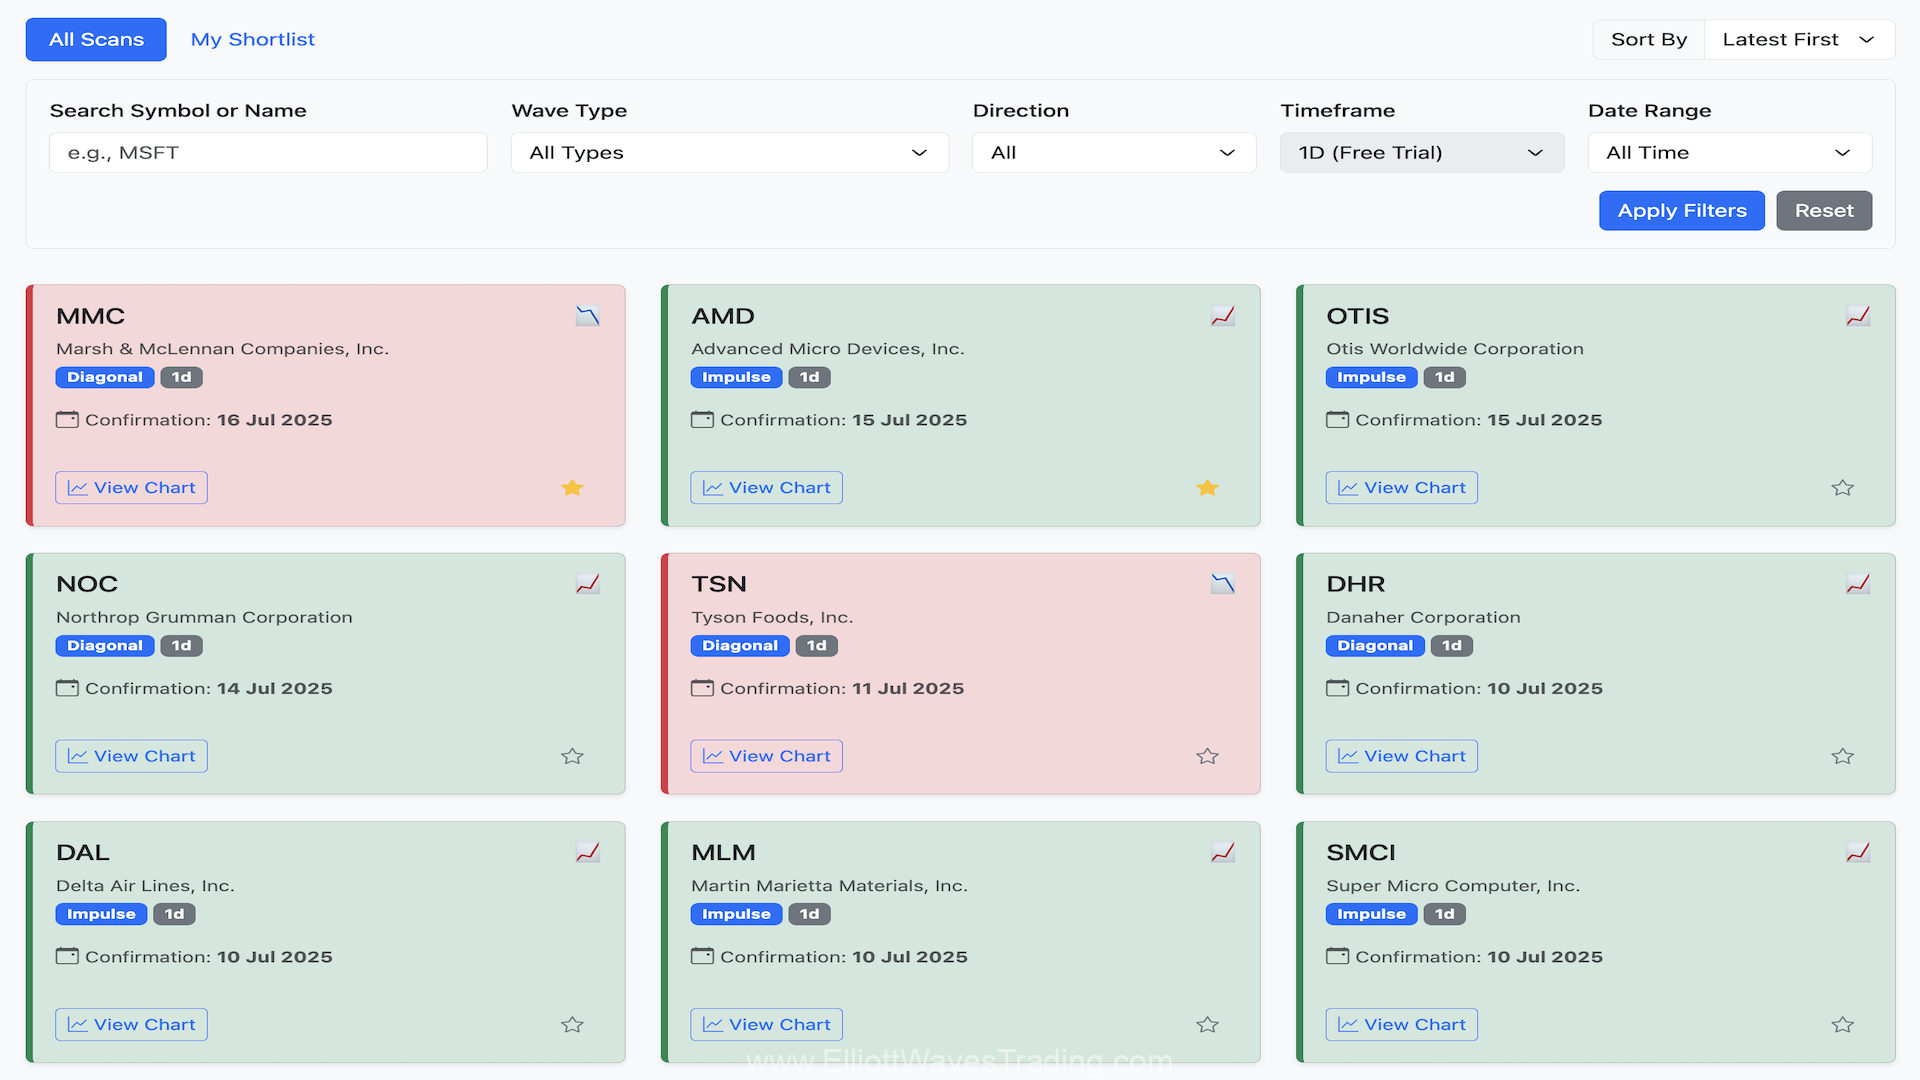Click 'Danaher Corporation' company name
Viewport: 1920px width, 1080px height.
pyautogui.click(x=1423, y=618)
